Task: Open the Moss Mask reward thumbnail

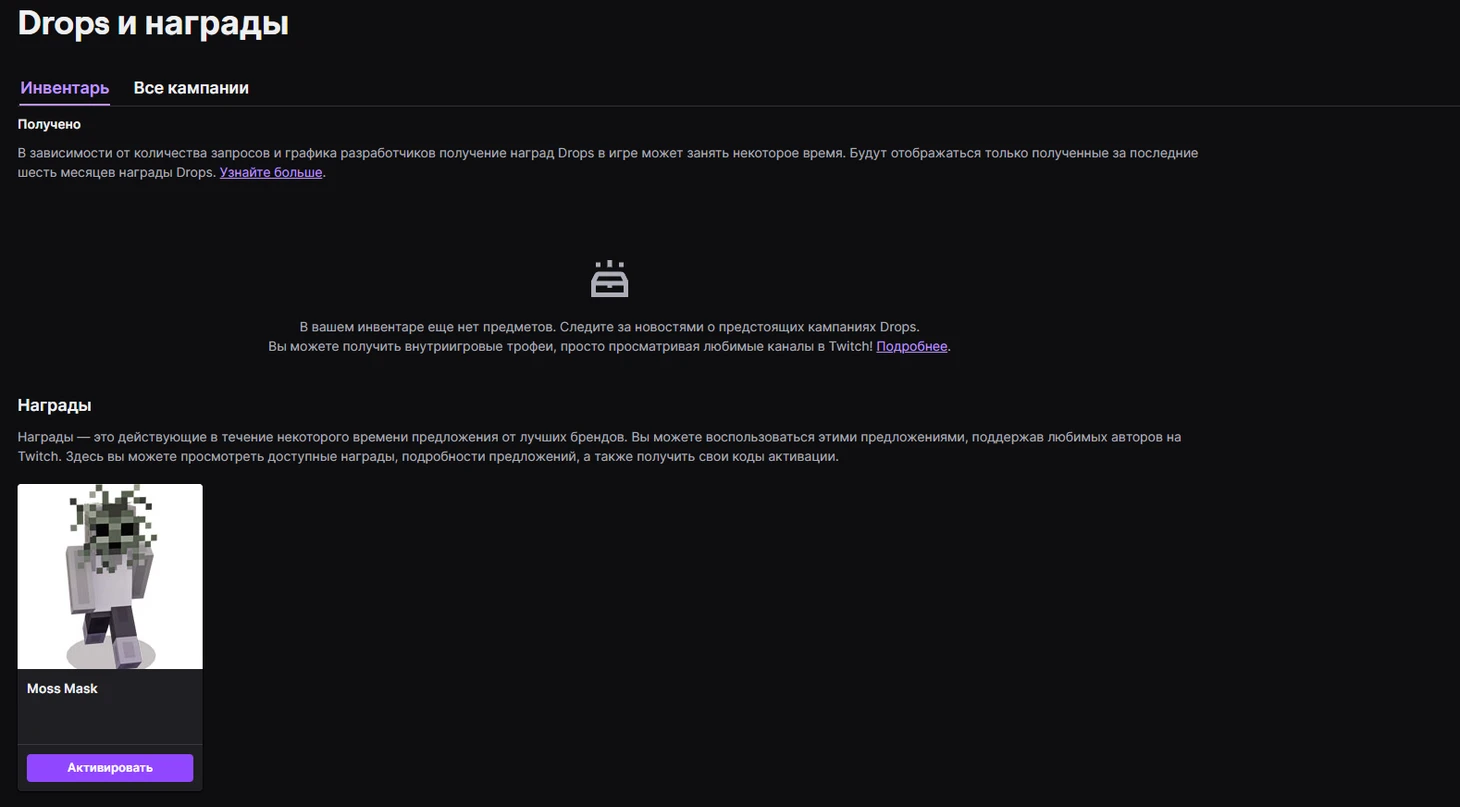Action: pos(110,577)
